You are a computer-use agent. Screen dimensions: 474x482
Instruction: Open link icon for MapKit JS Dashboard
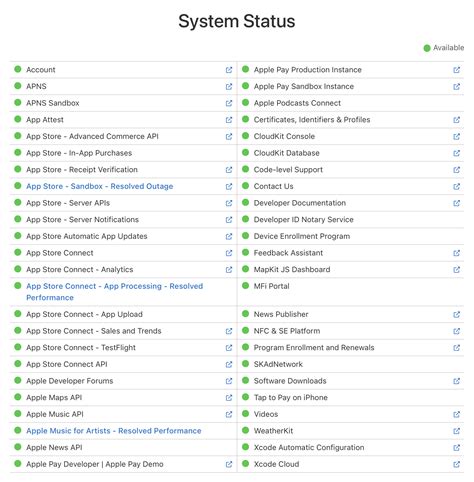(x=457, y=270)
